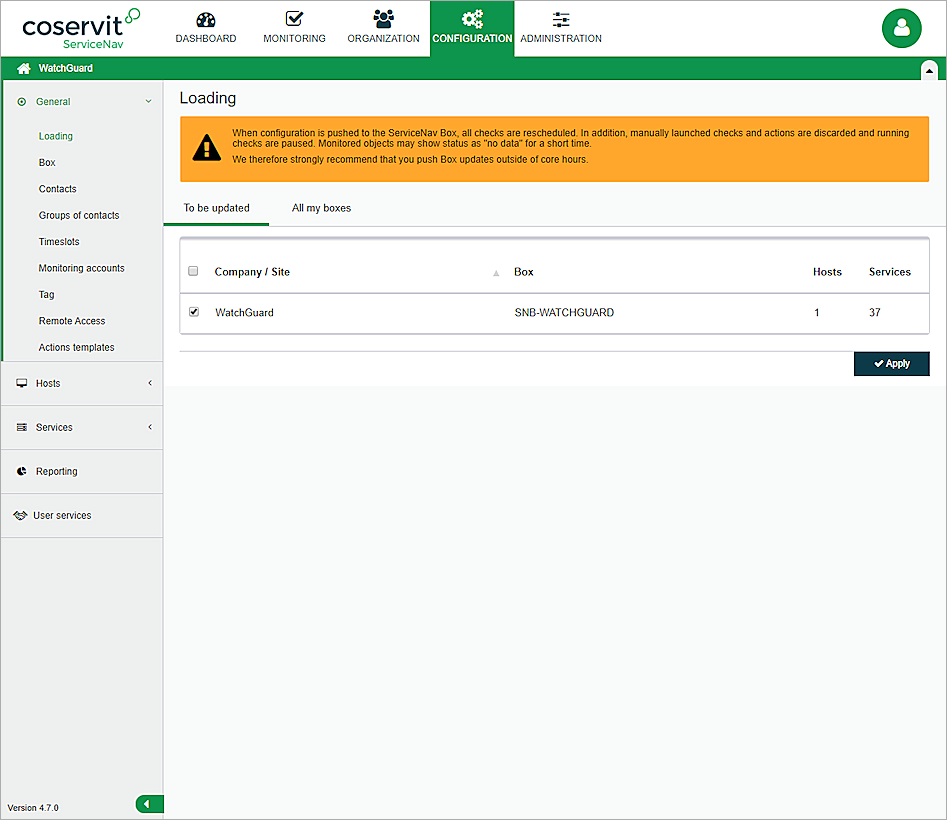Viewport: 947px width, 820px height.
Task: Open the Dashboard gauge icon
Action: click(205, 19)
